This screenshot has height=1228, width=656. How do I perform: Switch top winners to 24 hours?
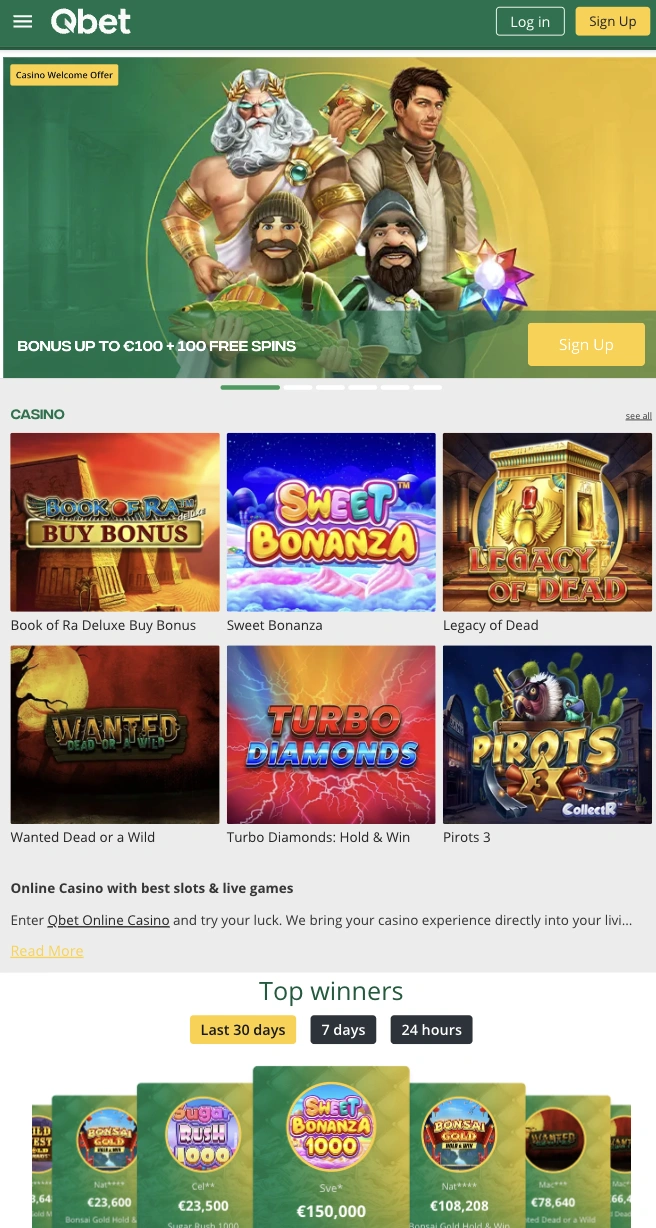(x=432, y=1030)
